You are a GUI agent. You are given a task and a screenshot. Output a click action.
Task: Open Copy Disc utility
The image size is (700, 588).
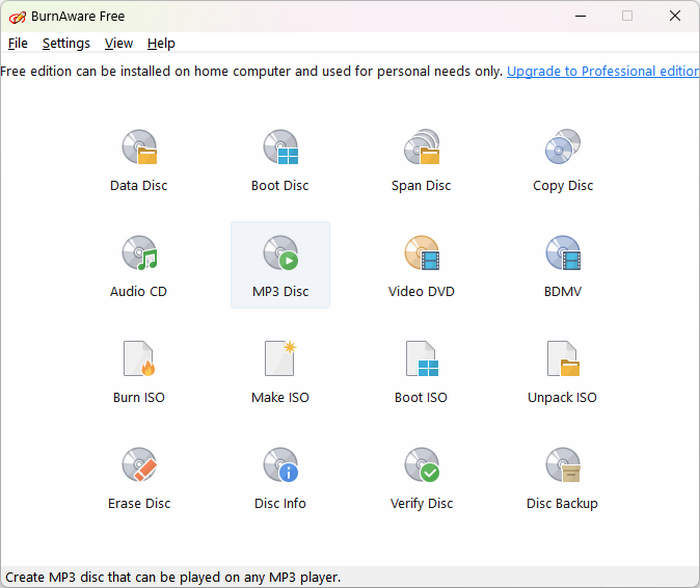click(562, 159)
